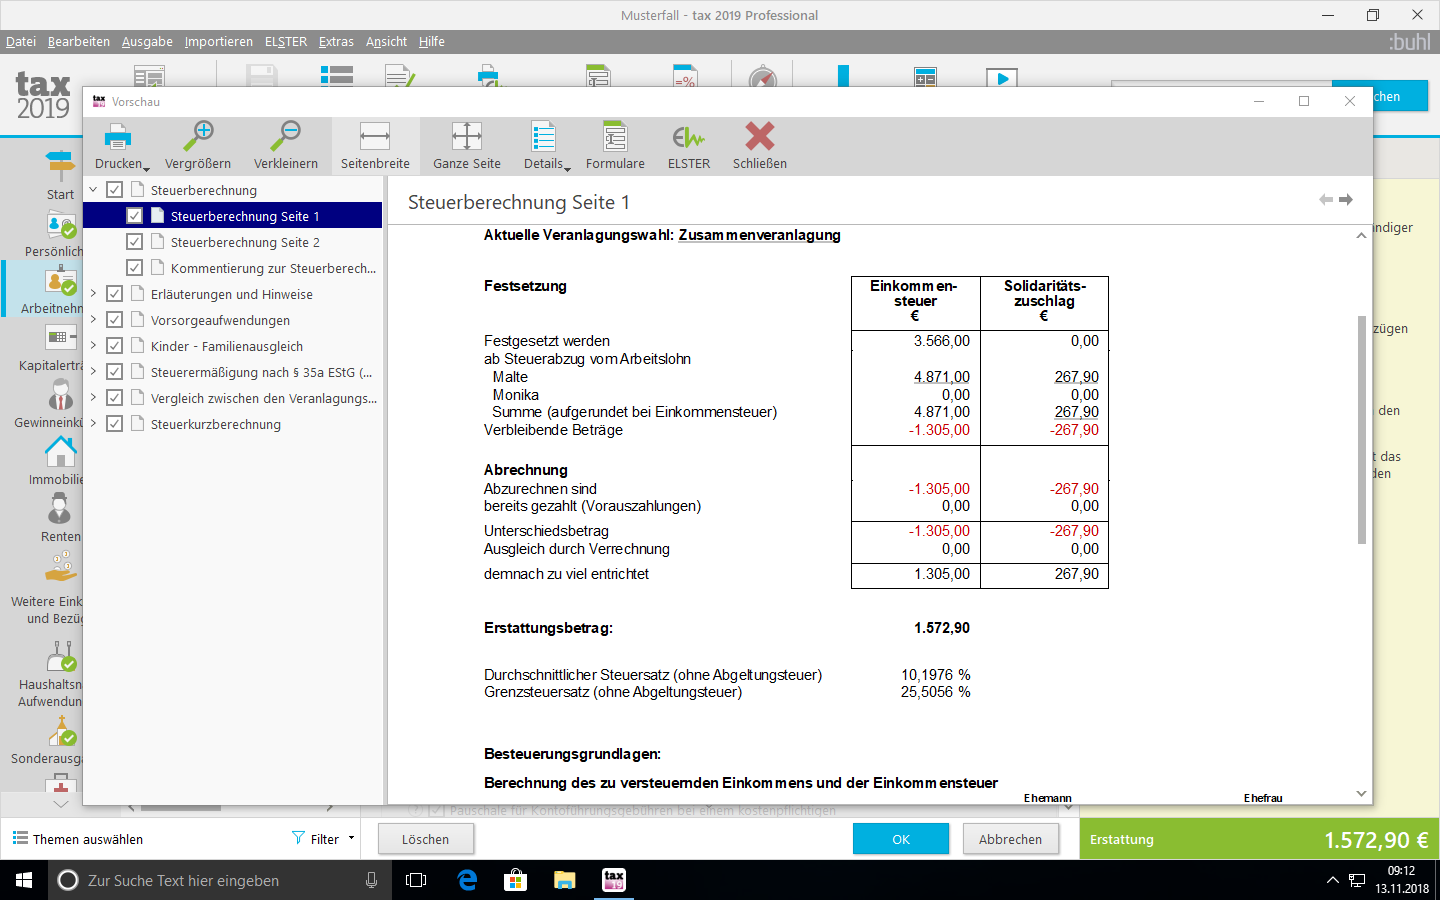Open Windows Start menu
Image resolution: width=1440 pixels, height=900 pixels.
(x=24, y=880)
